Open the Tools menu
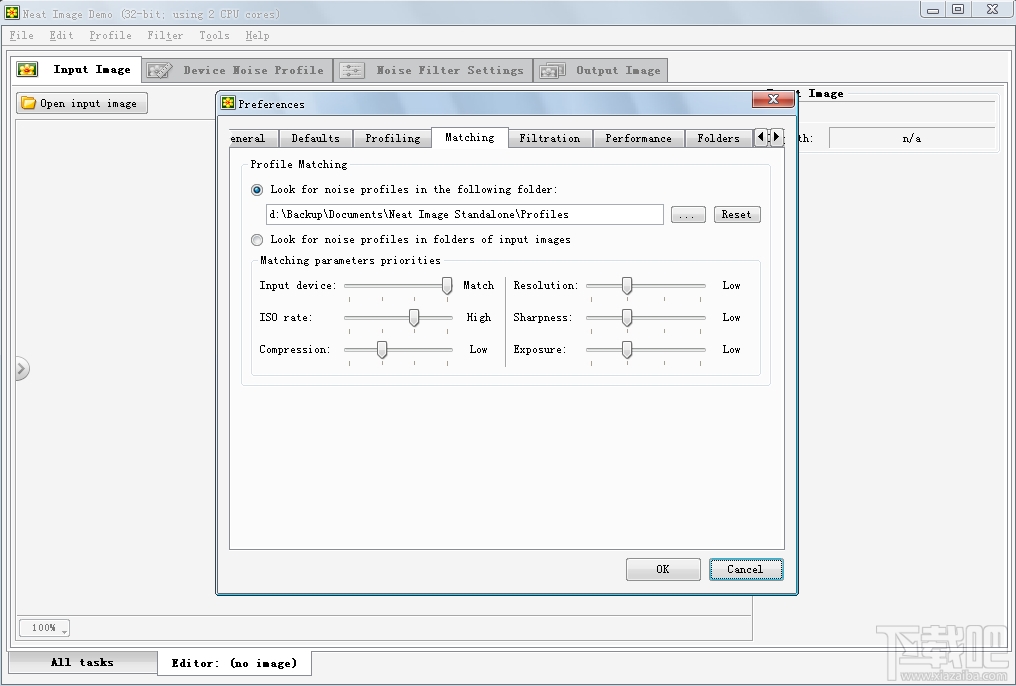 coord(214,36)
